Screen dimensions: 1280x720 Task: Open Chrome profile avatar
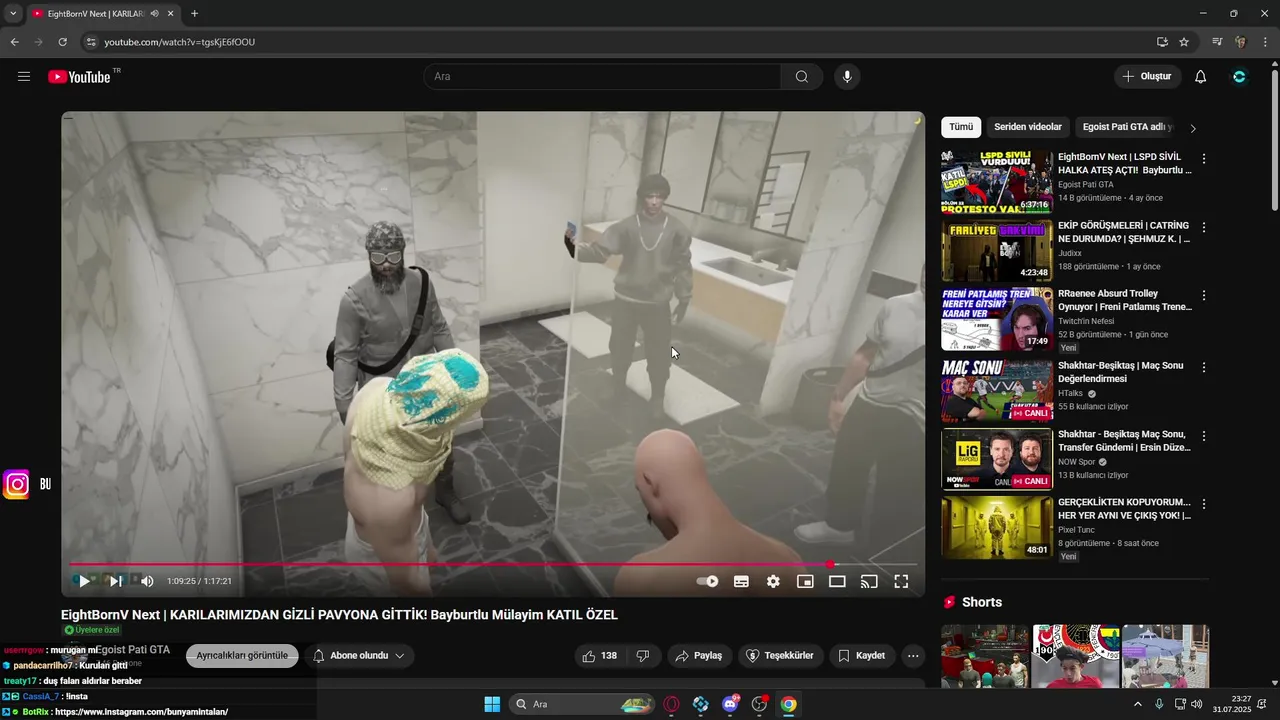1241,42
